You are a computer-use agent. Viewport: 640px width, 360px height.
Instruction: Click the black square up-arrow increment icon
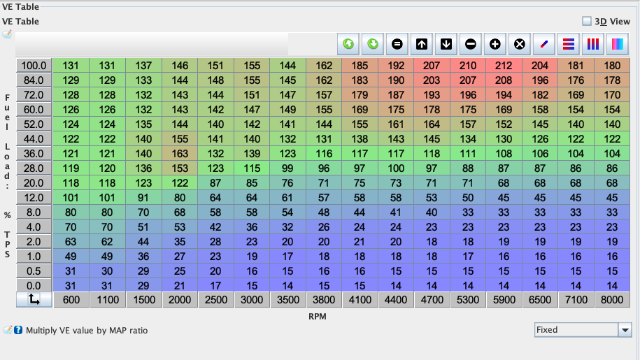422,44
